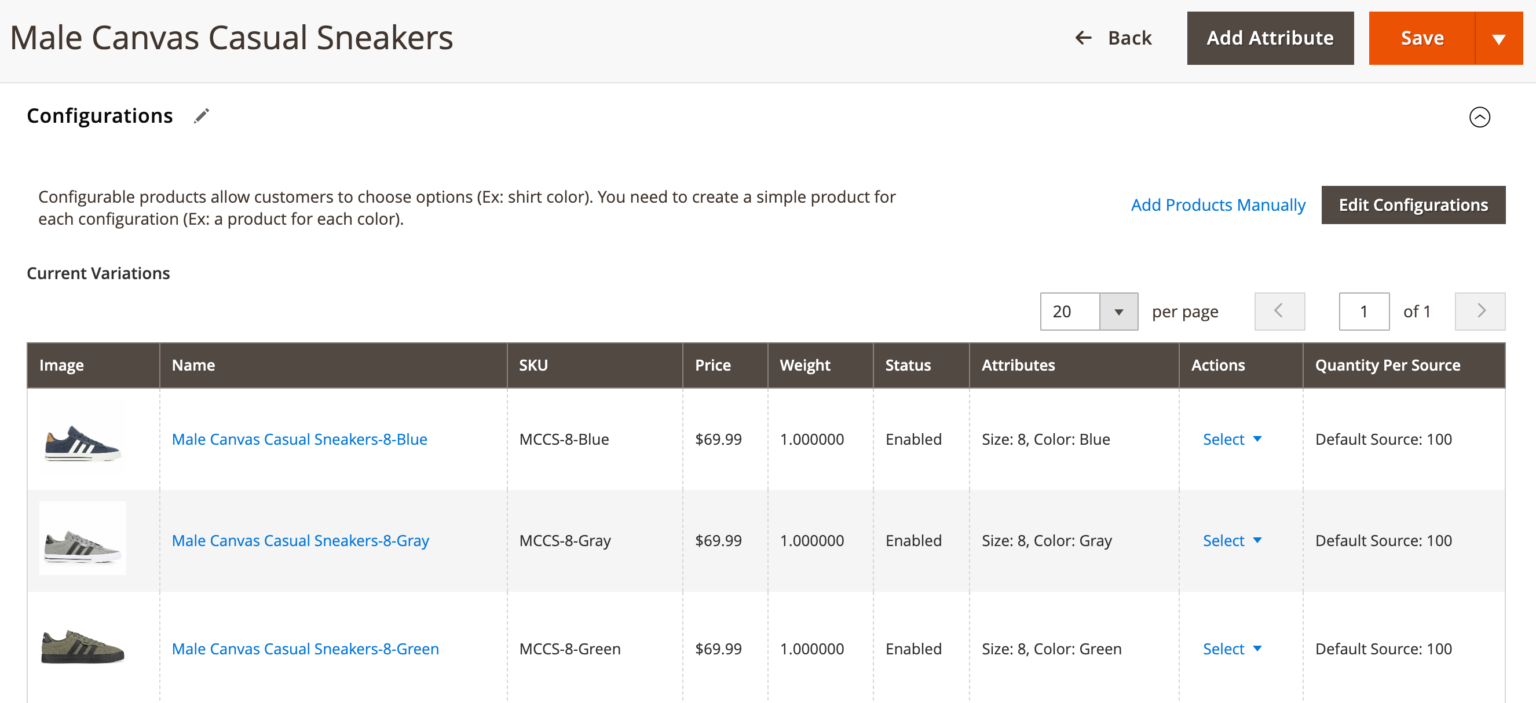The image size is (1536, 703).
Task: Click the page number input field
Action: point(1364,311)
